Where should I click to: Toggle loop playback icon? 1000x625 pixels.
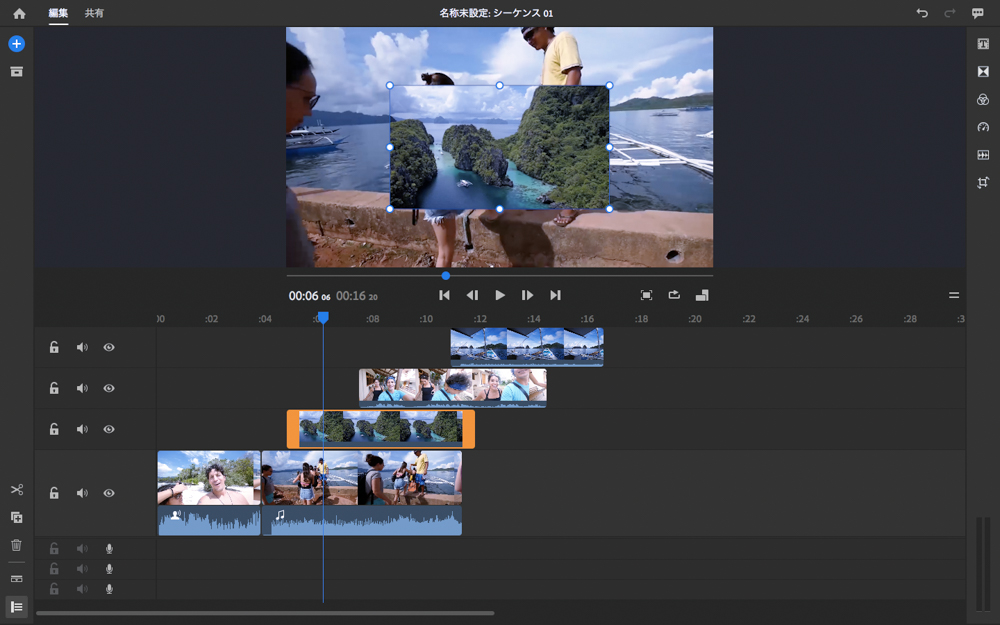(674, 295)
